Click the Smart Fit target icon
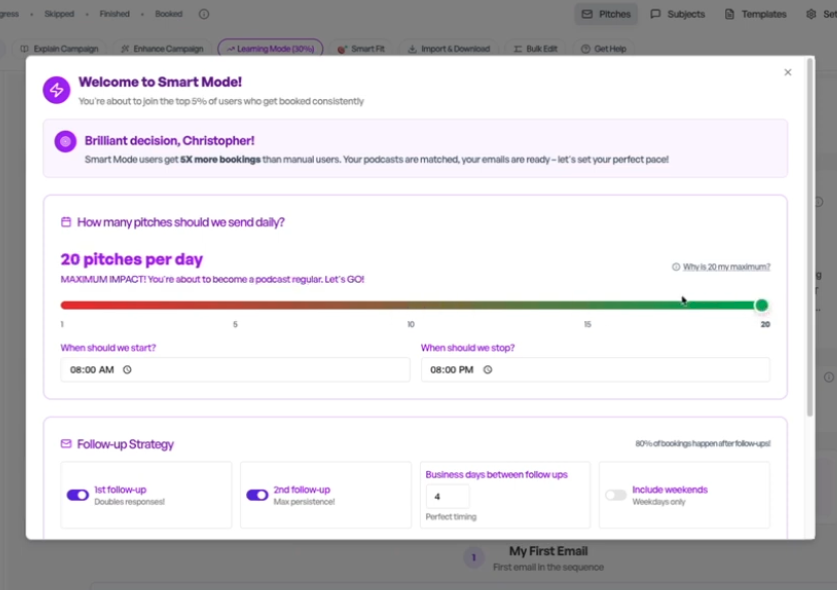Screen dimensions: 837x590 342,49
